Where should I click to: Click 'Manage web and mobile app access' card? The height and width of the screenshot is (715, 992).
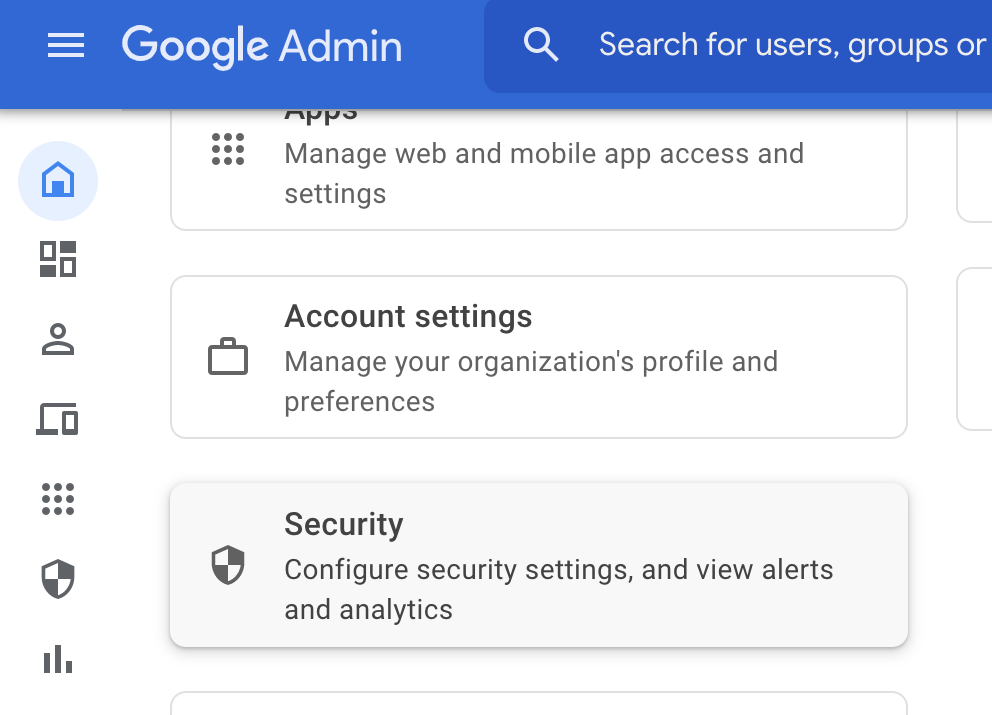pyautogui.click(x=544, y=154)
